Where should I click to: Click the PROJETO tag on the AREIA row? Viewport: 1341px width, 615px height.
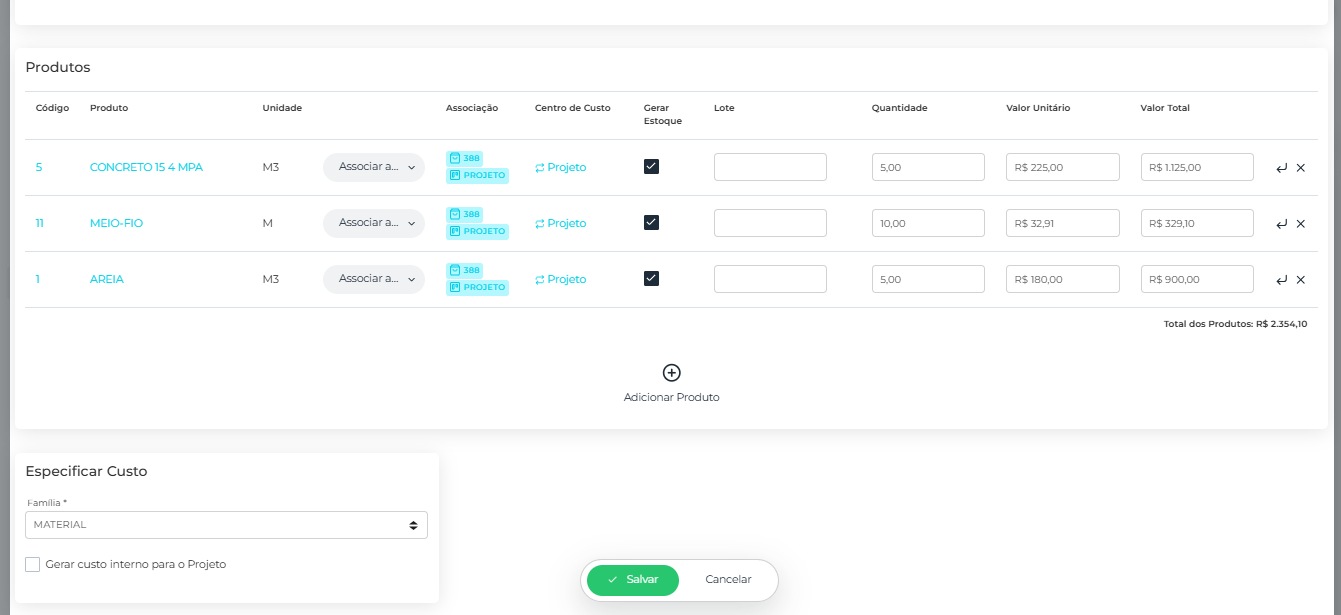coord(478,288)
